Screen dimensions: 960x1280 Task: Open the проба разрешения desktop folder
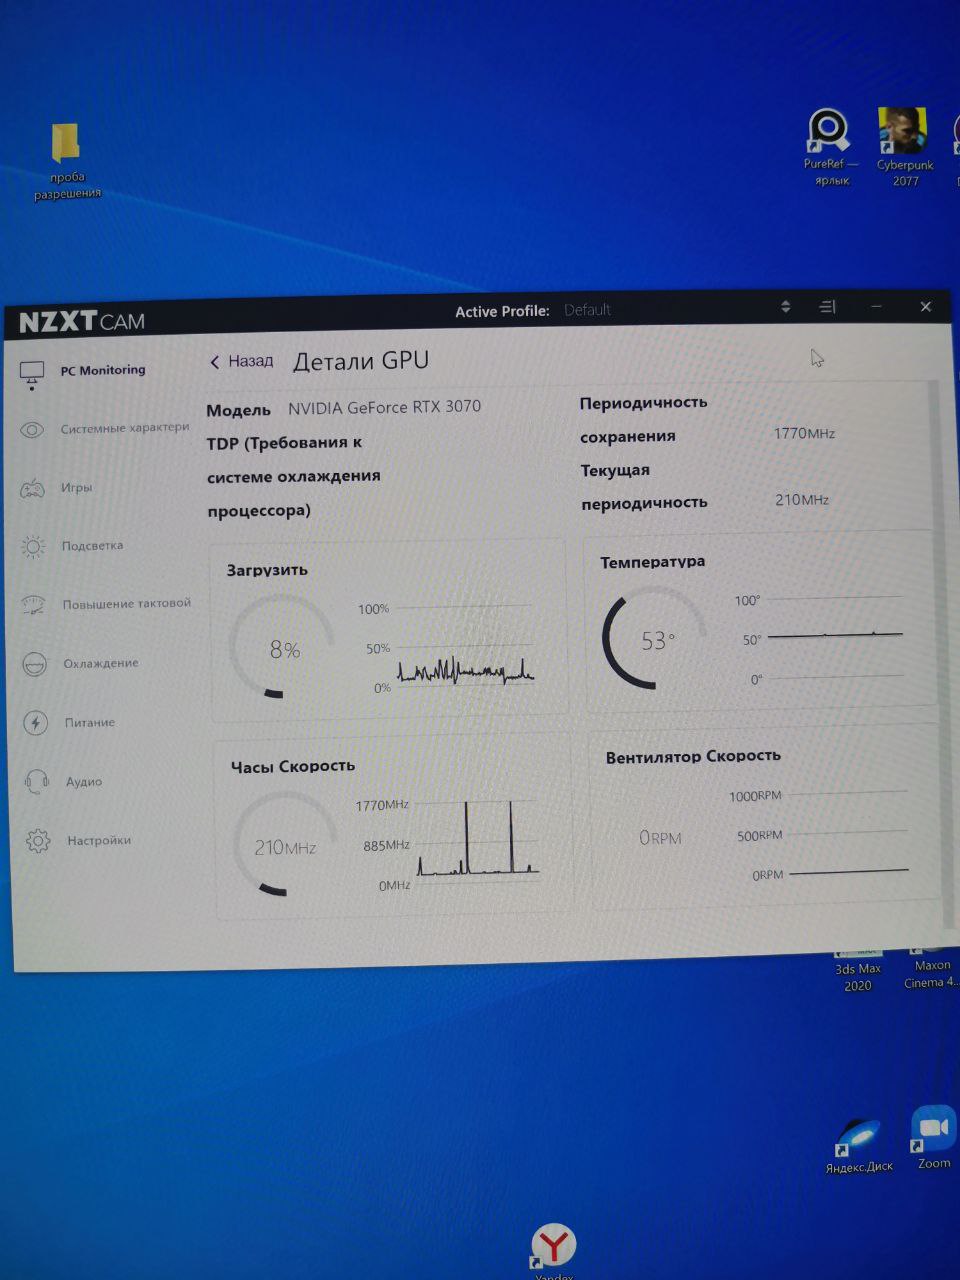(66, 160)
